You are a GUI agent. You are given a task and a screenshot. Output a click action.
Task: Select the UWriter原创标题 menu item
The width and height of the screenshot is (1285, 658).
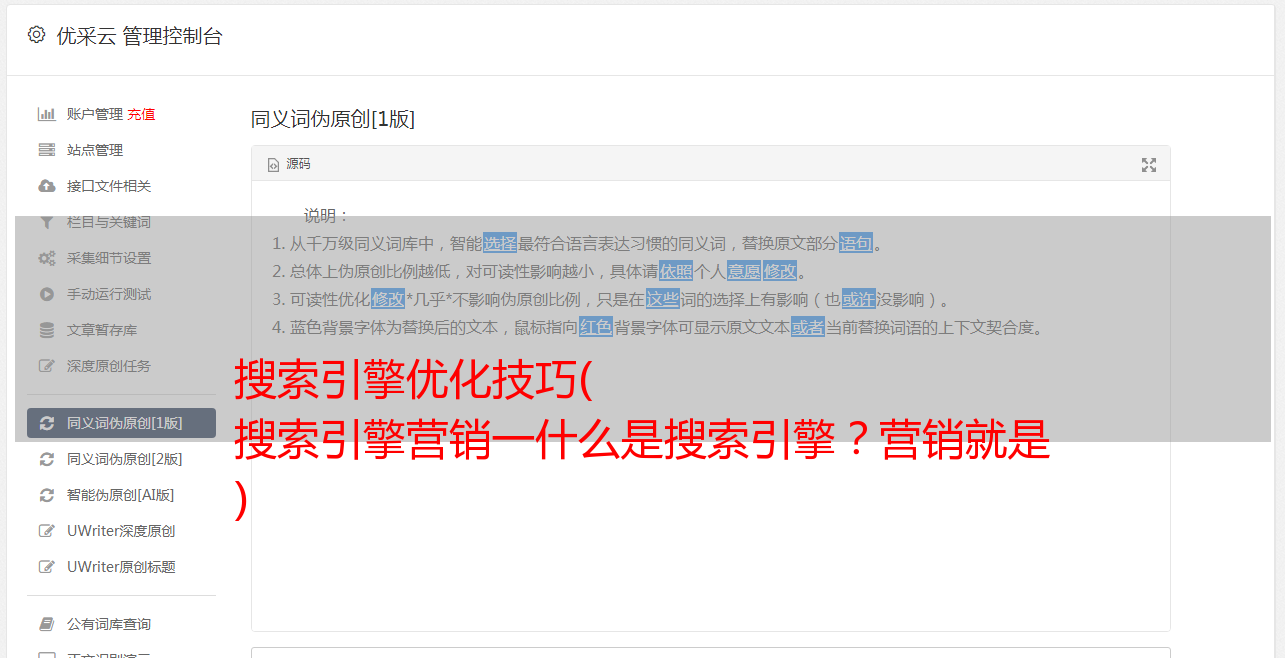point(121,567)
